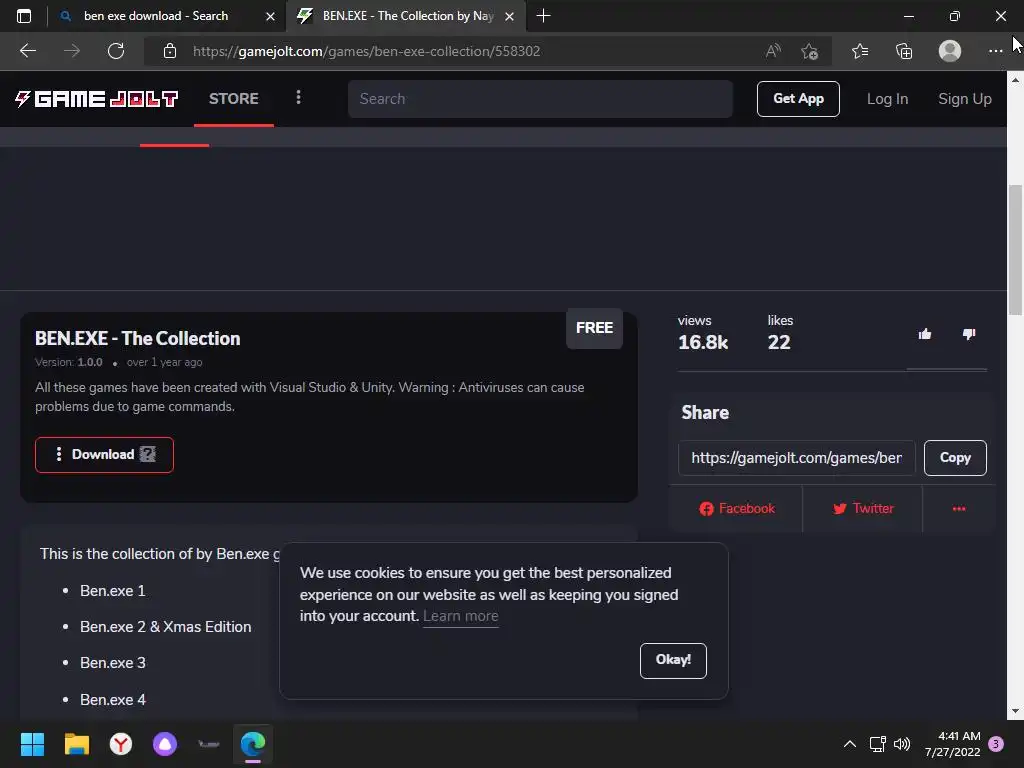Screen dimensions: 1024x768
Task: Add this page to favorites star icon
Action: [810, 51]
